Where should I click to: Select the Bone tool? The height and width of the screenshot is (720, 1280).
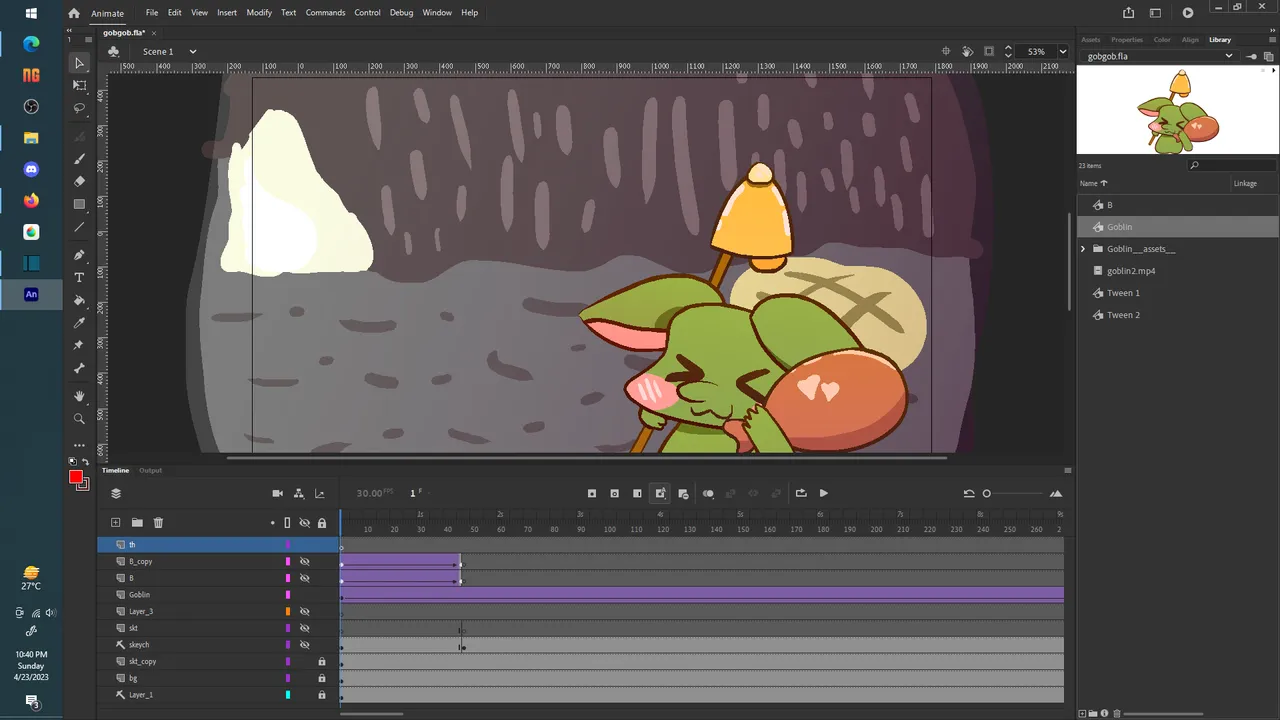coord(80,368)
